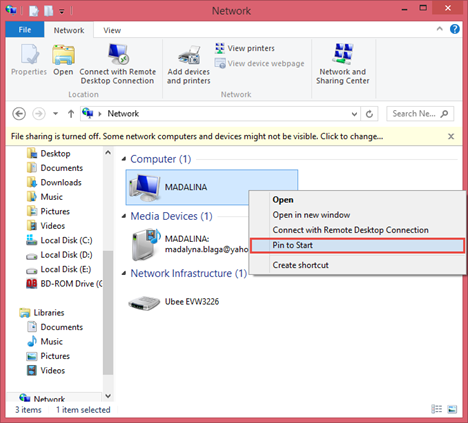This screenshot has width=468, height=423.
Task: Click the Properties ribbon icon
Action: point(29,60)
